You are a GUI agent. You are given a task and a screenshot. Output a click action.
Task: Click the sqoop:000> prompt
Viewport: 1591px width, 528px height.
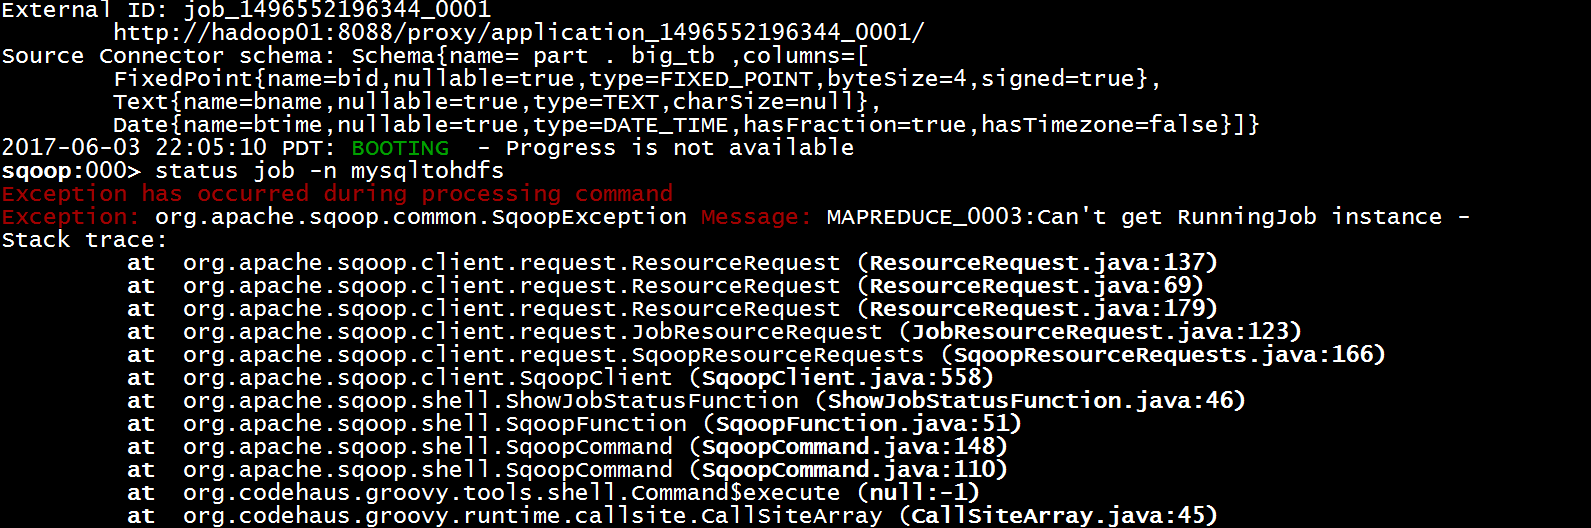coord(71,171)
